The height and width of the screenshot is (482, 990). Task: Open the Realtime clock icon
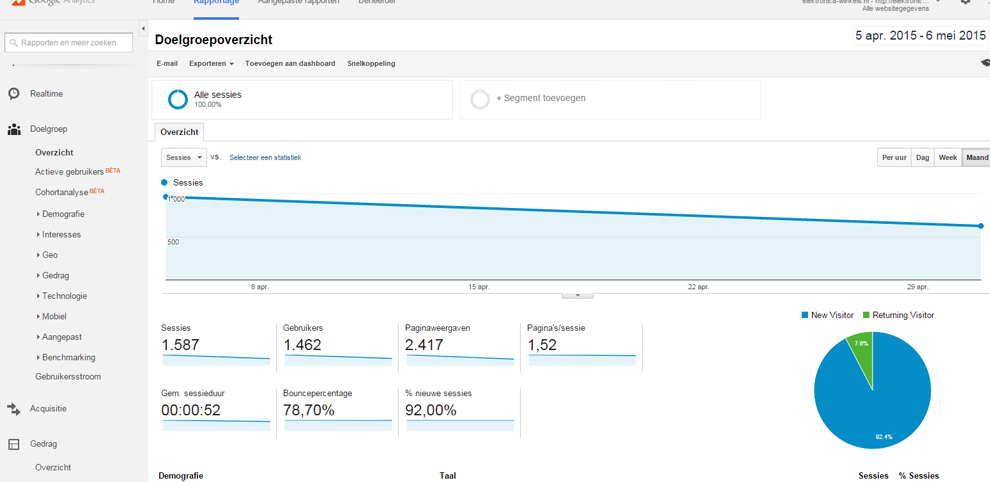(13, 93)
